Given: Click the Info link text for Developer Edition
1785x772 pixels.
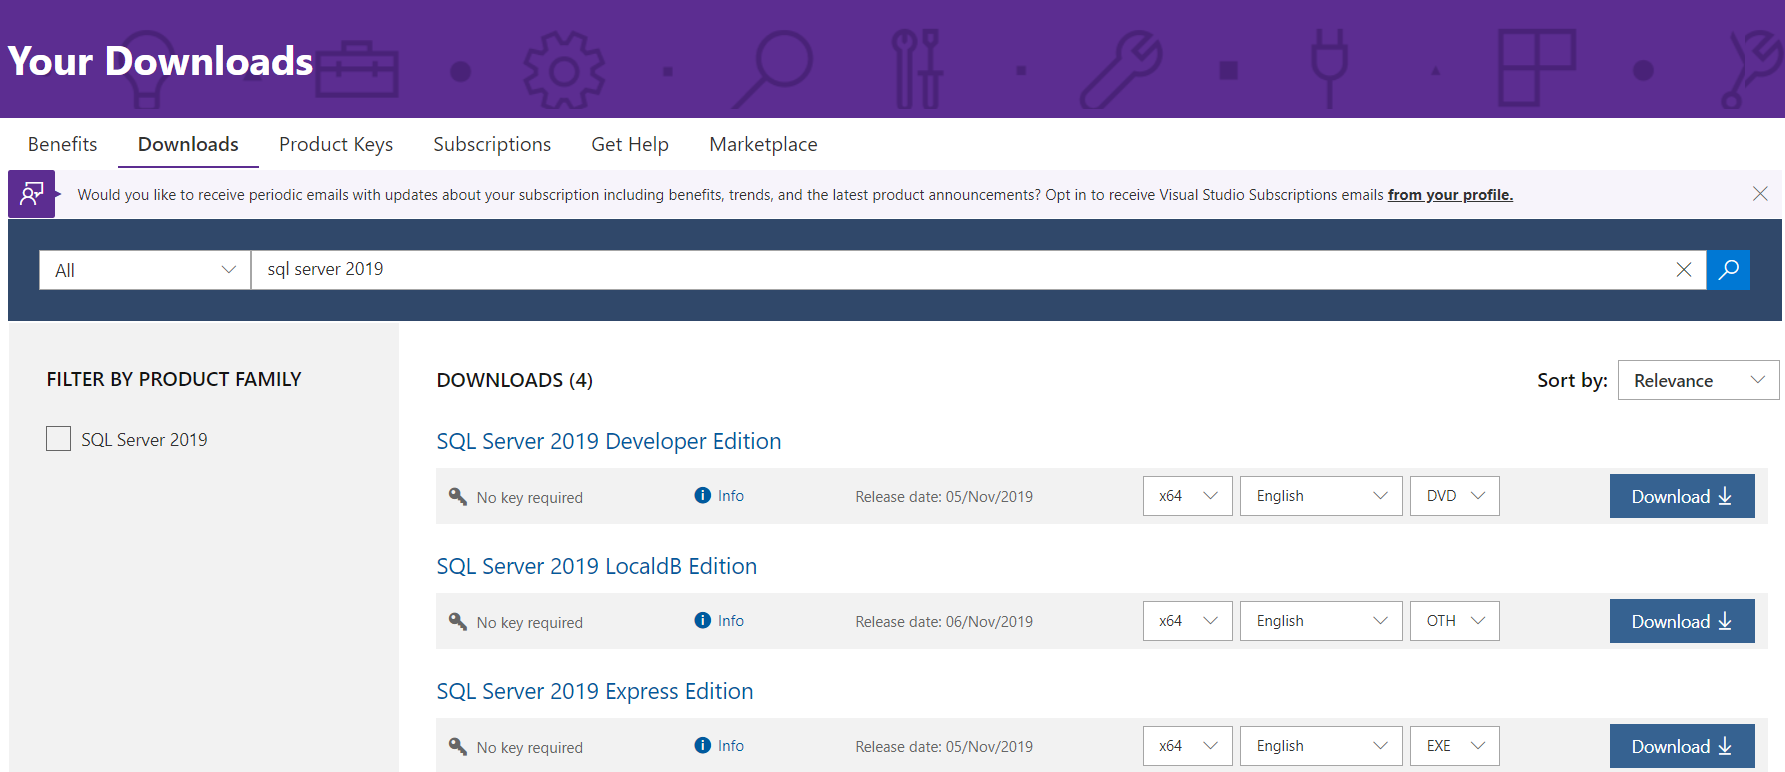Looking at the screenshot, I should tap(731, 496).
